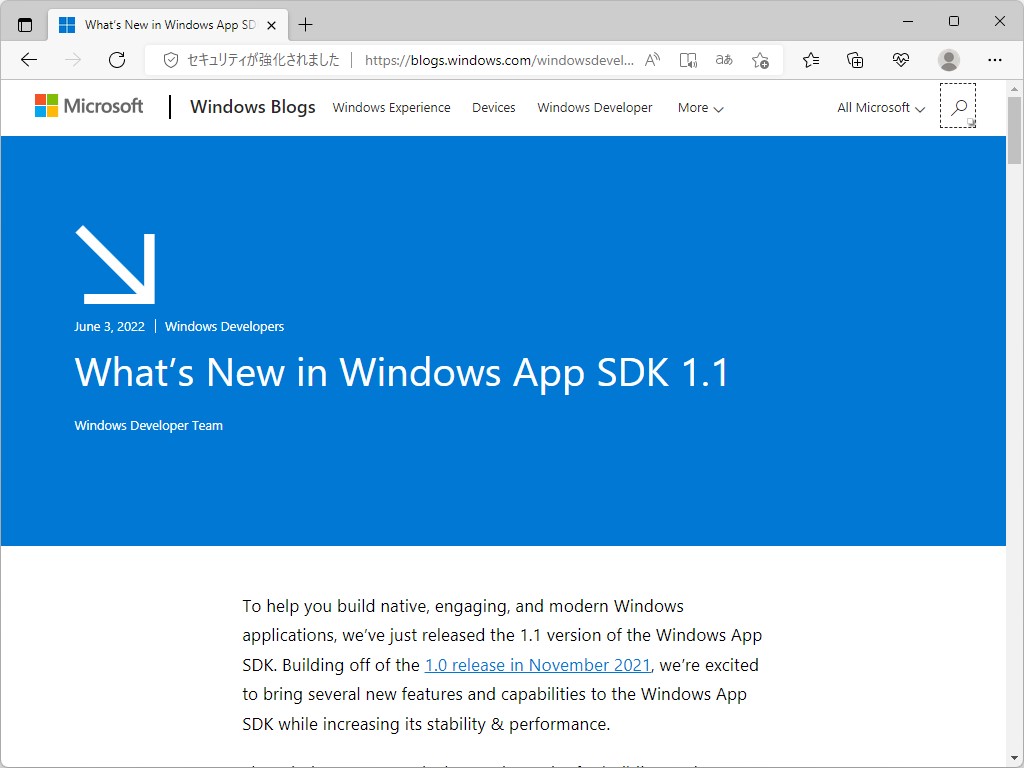Viewport: 1024px width, 768px height.
Task: Click the Windows Developer Team author link
Action: (148, 425)
